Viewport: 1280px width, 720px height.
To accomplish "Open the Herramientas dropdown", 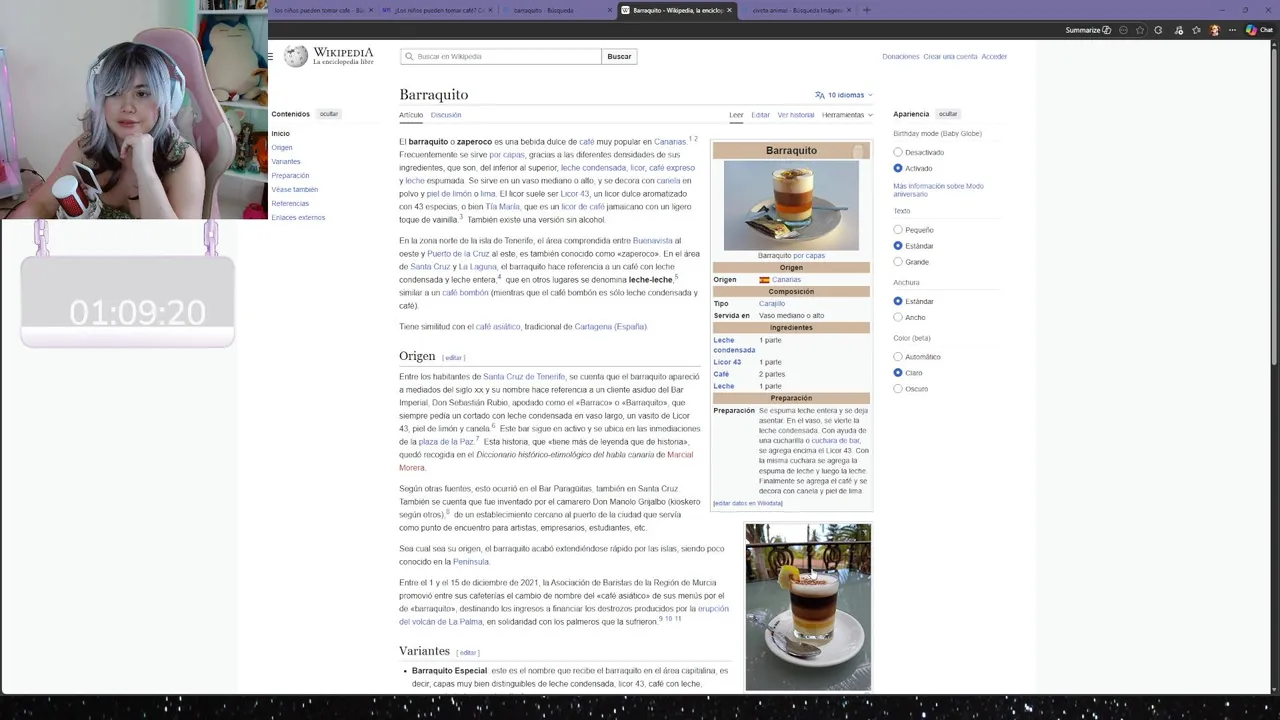I will [847, 115].
